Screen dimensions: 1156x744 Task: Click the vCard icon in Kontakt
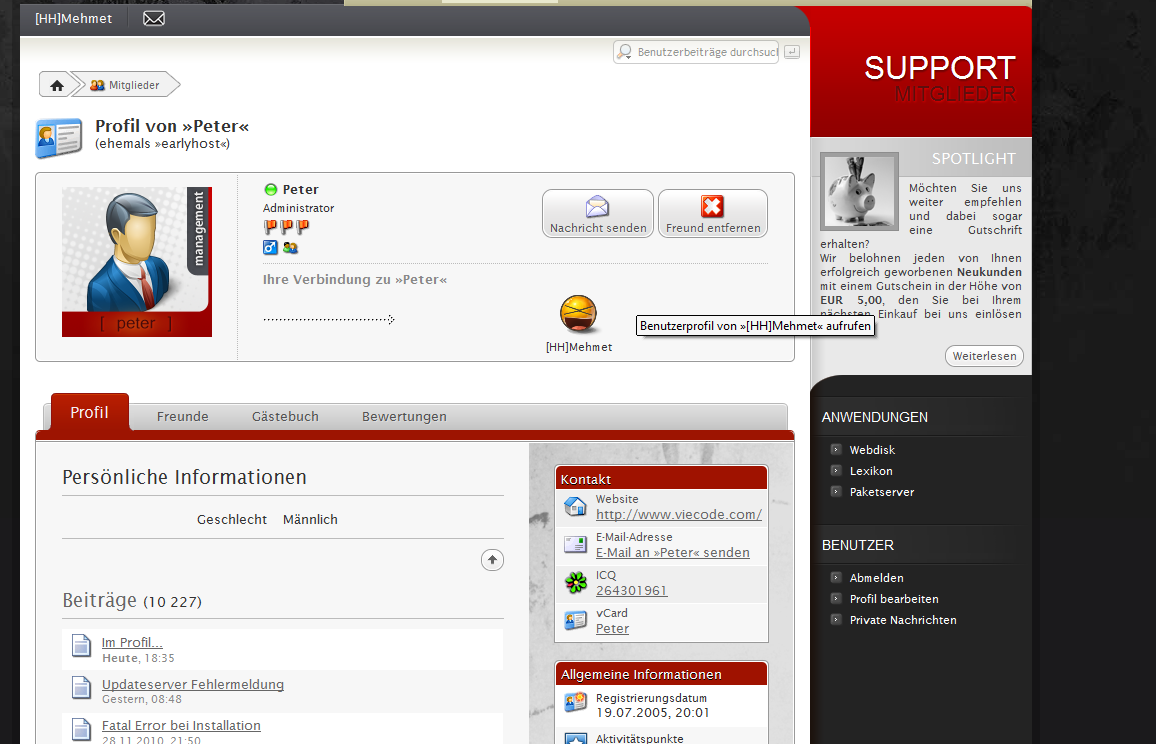[575, 620]
